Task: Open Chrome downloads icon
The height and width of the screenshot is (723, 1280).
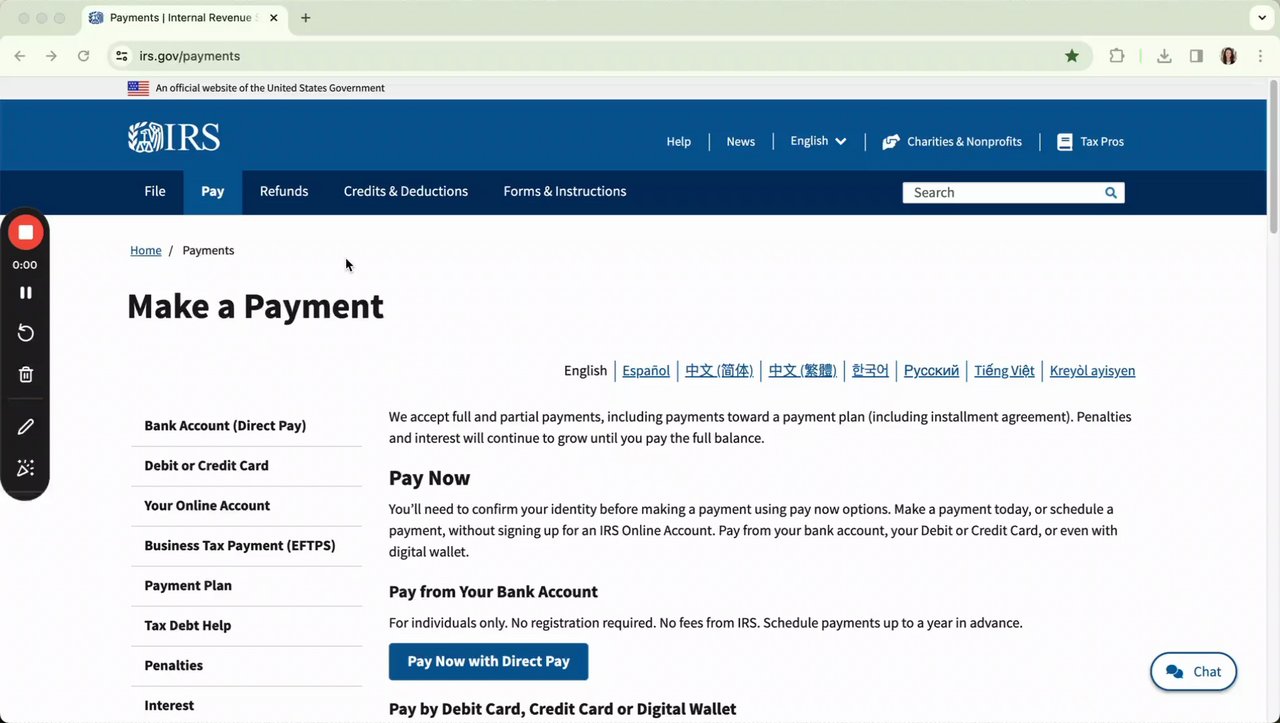Action: [x=1164, y=56]
